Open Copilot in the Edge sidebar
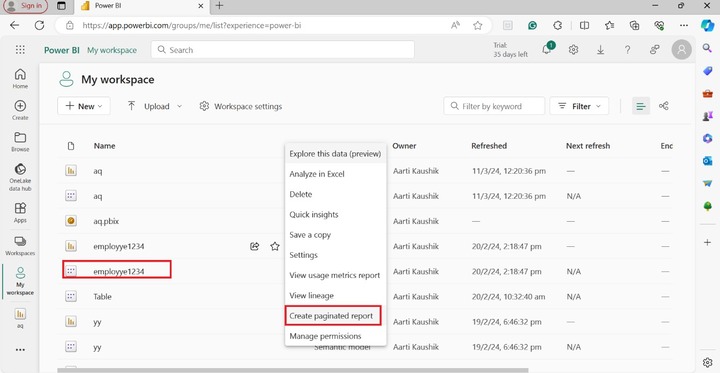 [x=707, y=25]
